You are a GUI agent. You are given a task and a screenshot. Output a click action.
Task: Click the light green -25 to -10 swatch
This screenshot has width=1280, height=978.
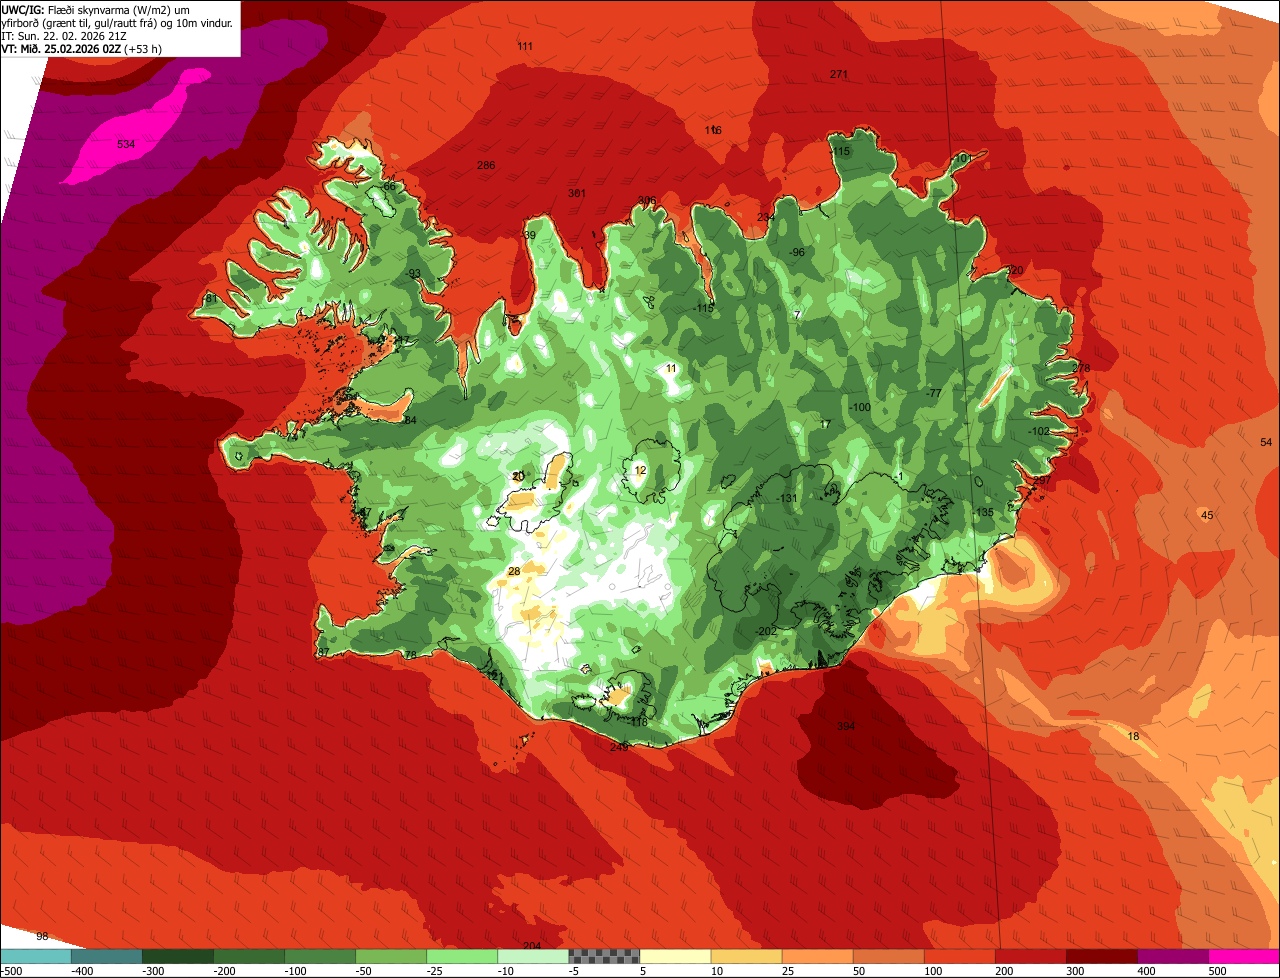462,956
